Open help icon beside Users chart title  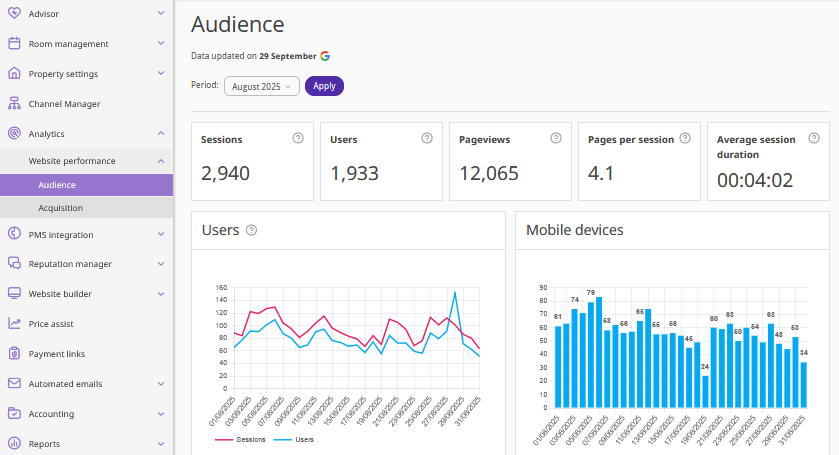[251, 230]
